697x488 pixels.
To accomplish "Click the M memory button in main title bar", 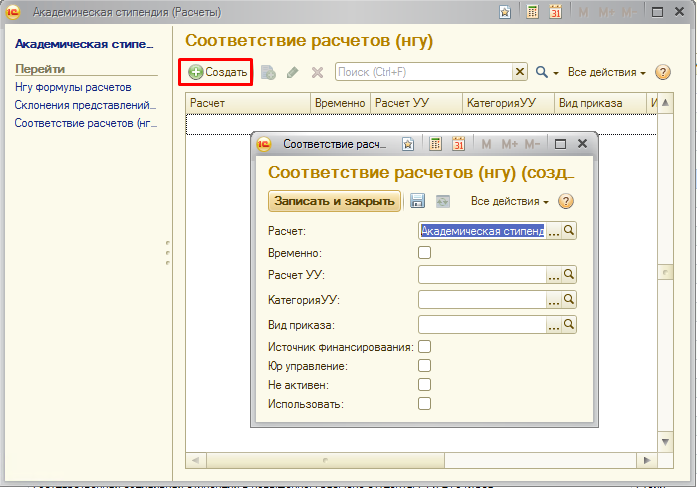I will pyautogui.click(x=583, y=12).
